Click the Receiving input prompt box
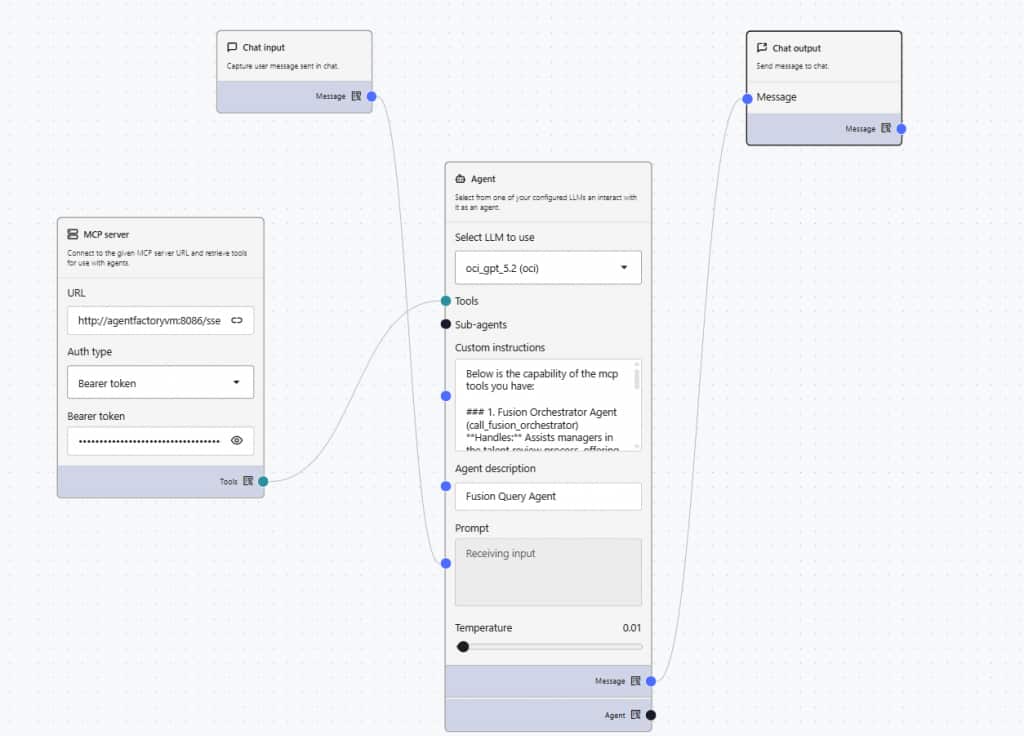This screenshot has width=1024, height=736. 548,572
